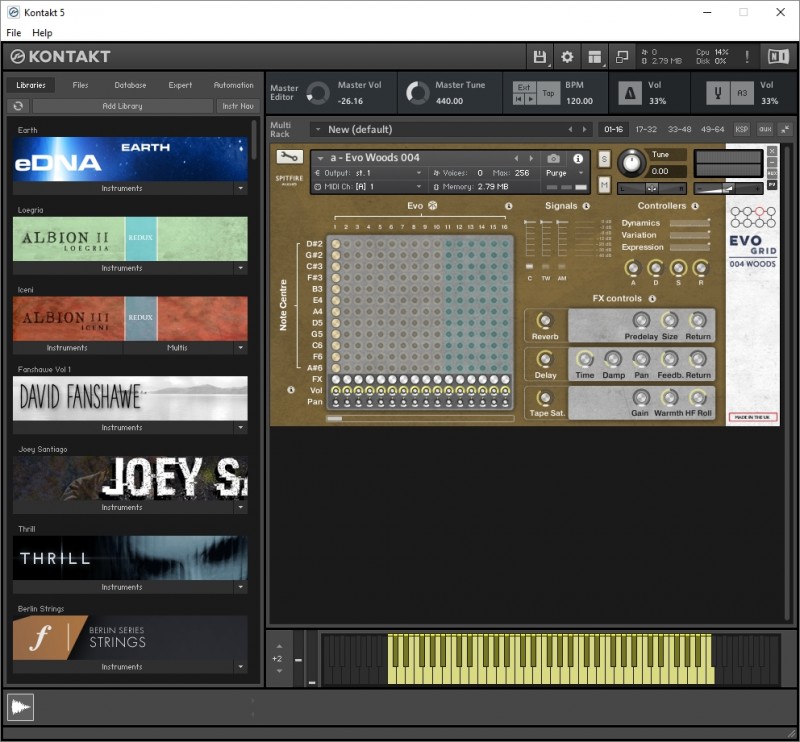Switch to the Database tab
The width and height of the screenshot is (800, 742).
click(x=130, y=85)
